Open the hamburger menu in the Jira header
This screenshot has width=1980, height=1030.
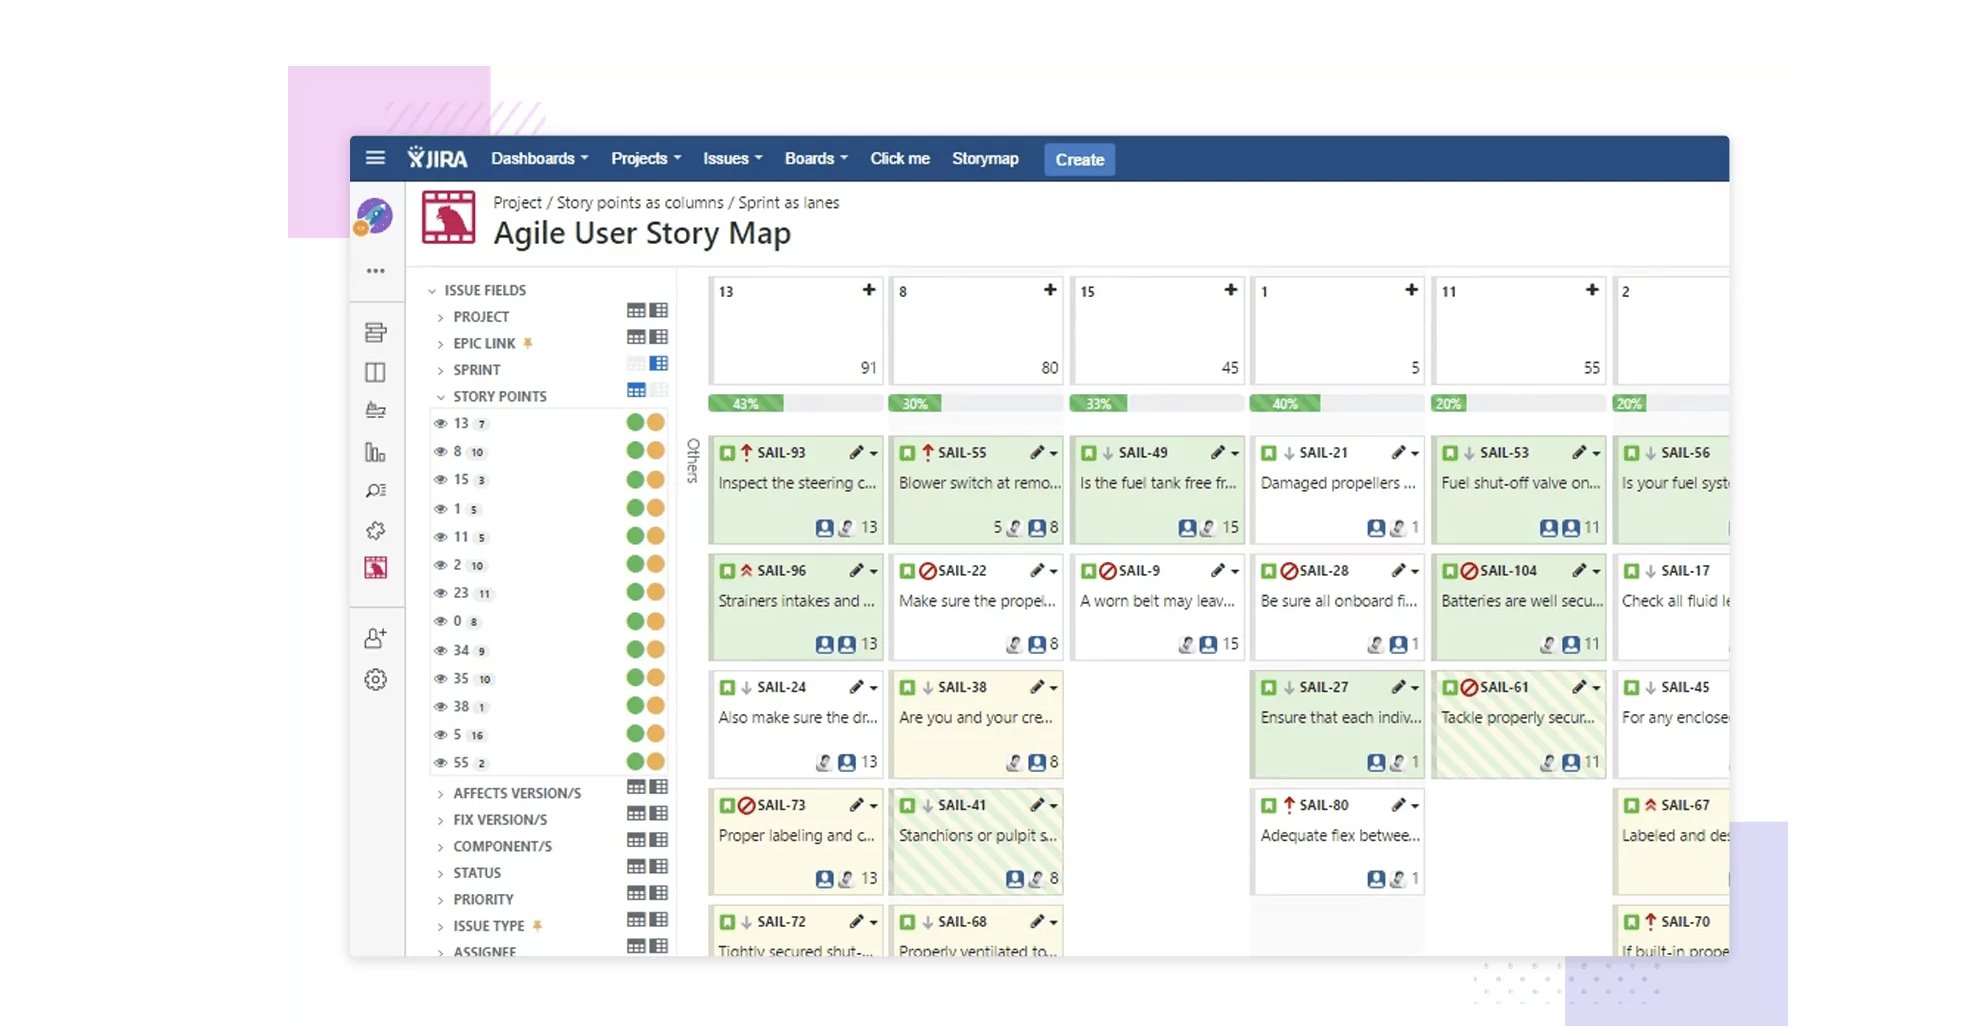375,158
